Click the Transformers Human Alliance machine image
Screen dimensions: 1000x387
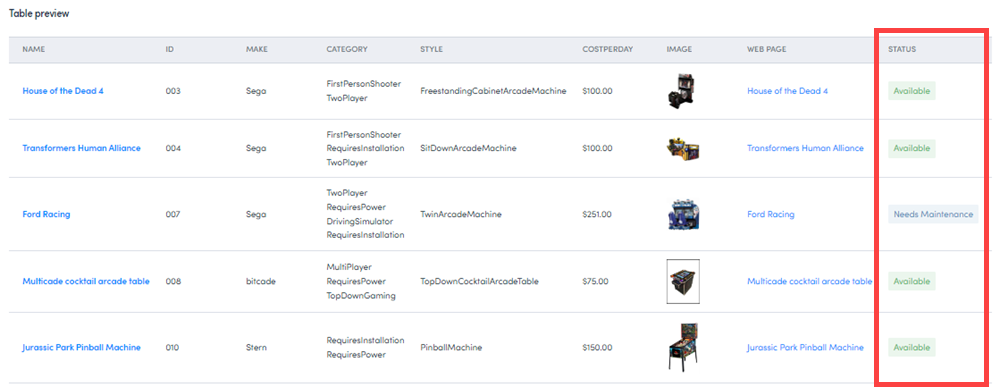pyautogui.click(x=682, y=149)
